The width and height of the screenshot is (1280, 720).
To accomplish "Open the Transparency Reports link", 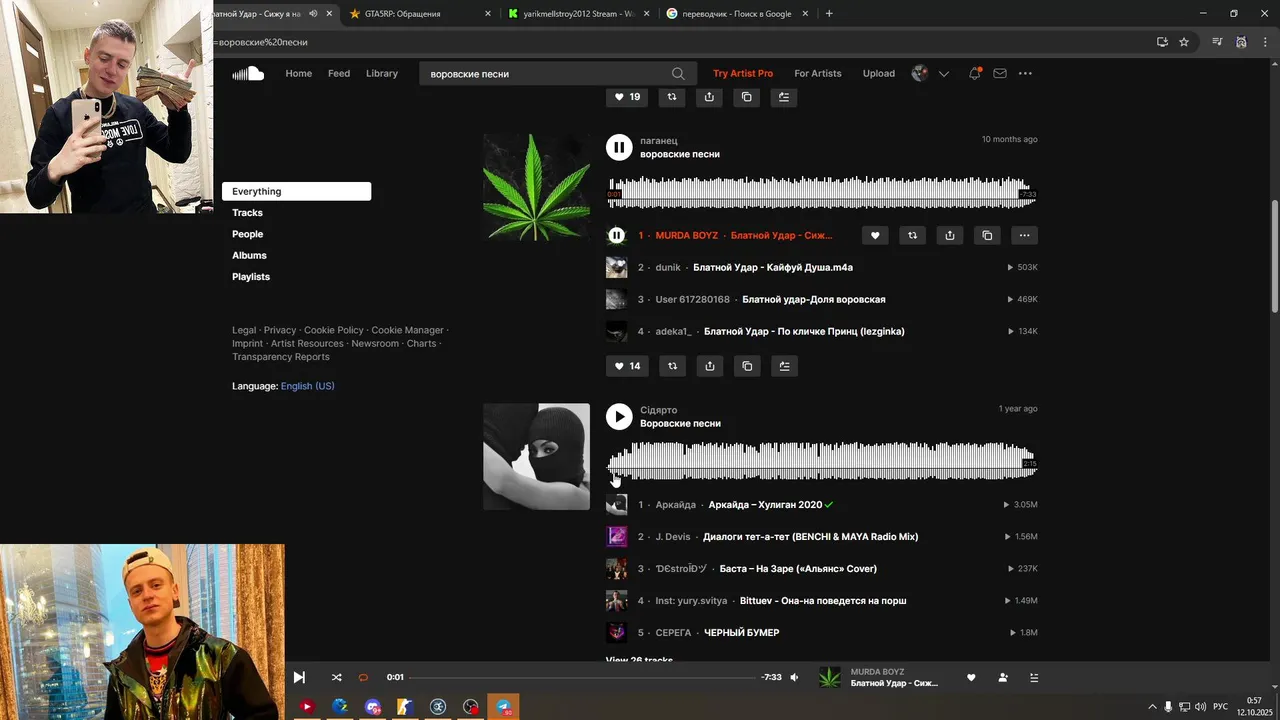I will (x=281, y=357).
